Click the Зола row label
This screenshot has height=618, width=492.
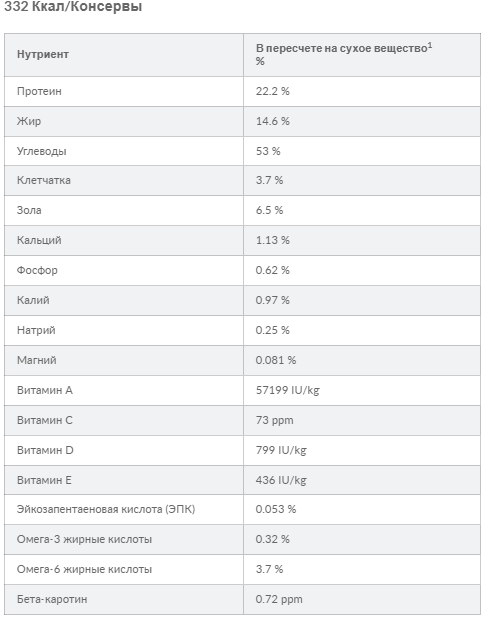(29, 210)
